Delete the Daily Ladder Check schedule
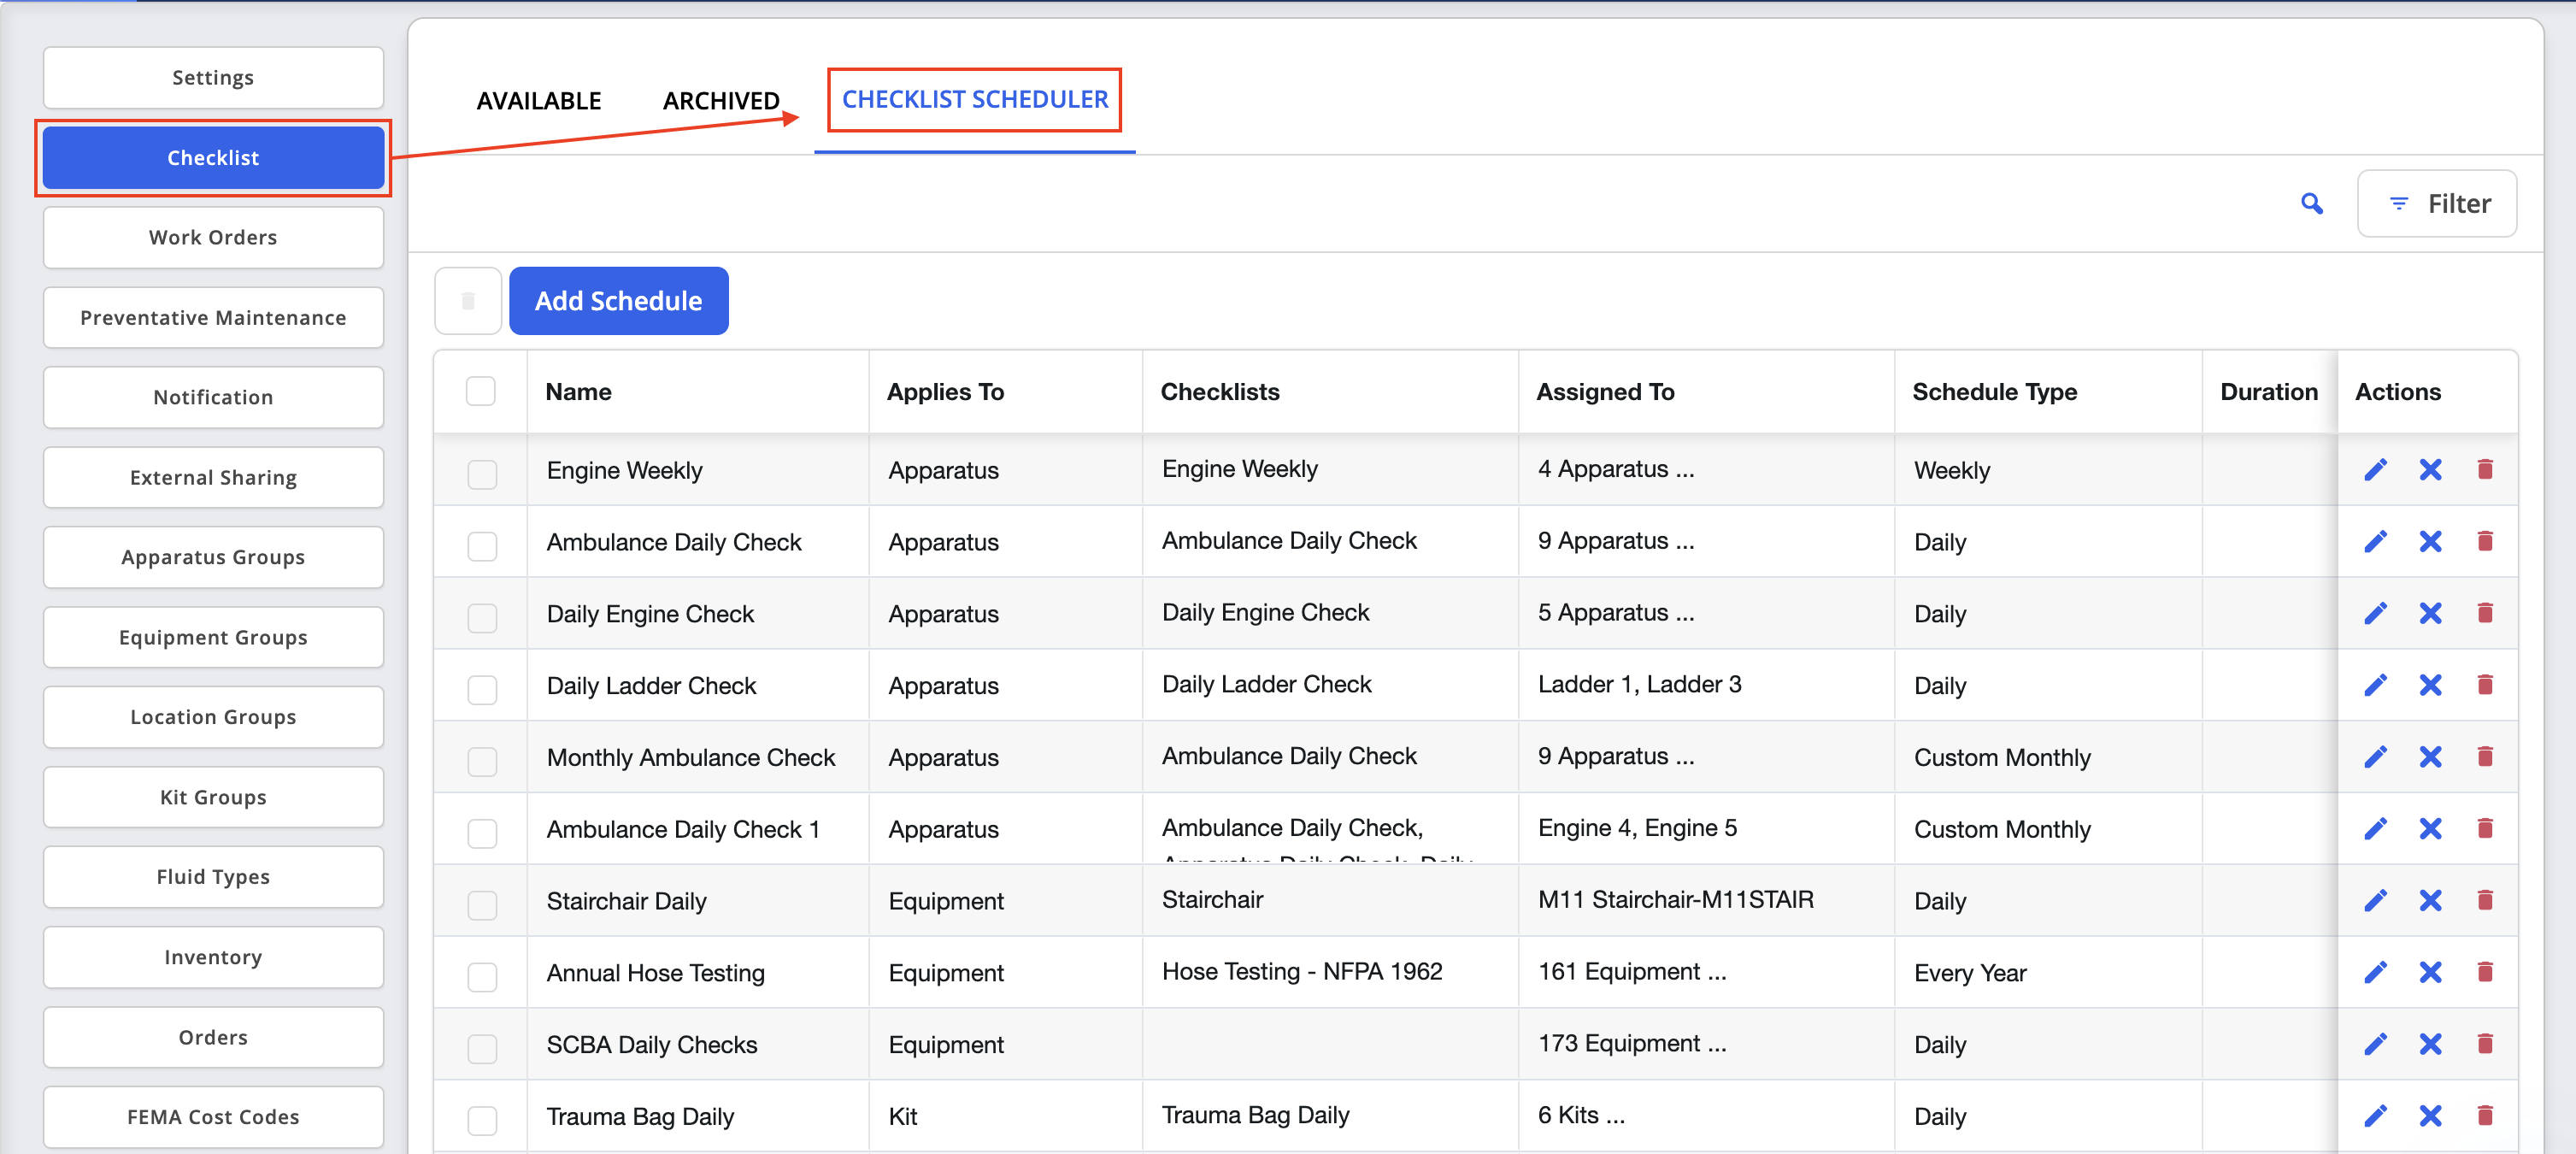The width and height of the screenshot is (2576, 1154). point(2485,686)
